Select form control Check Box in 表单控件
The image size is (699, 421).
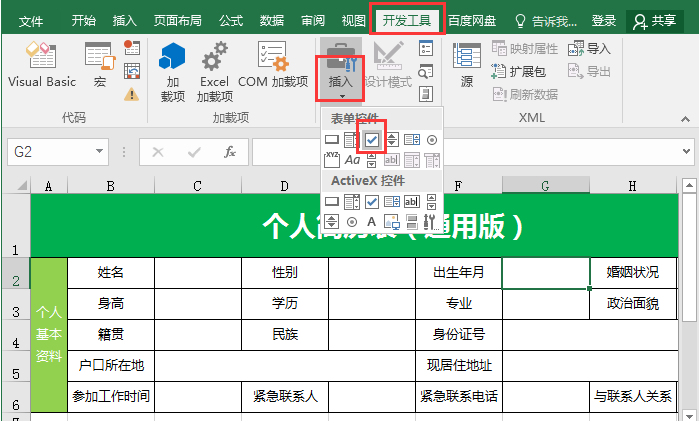point(371,140)
